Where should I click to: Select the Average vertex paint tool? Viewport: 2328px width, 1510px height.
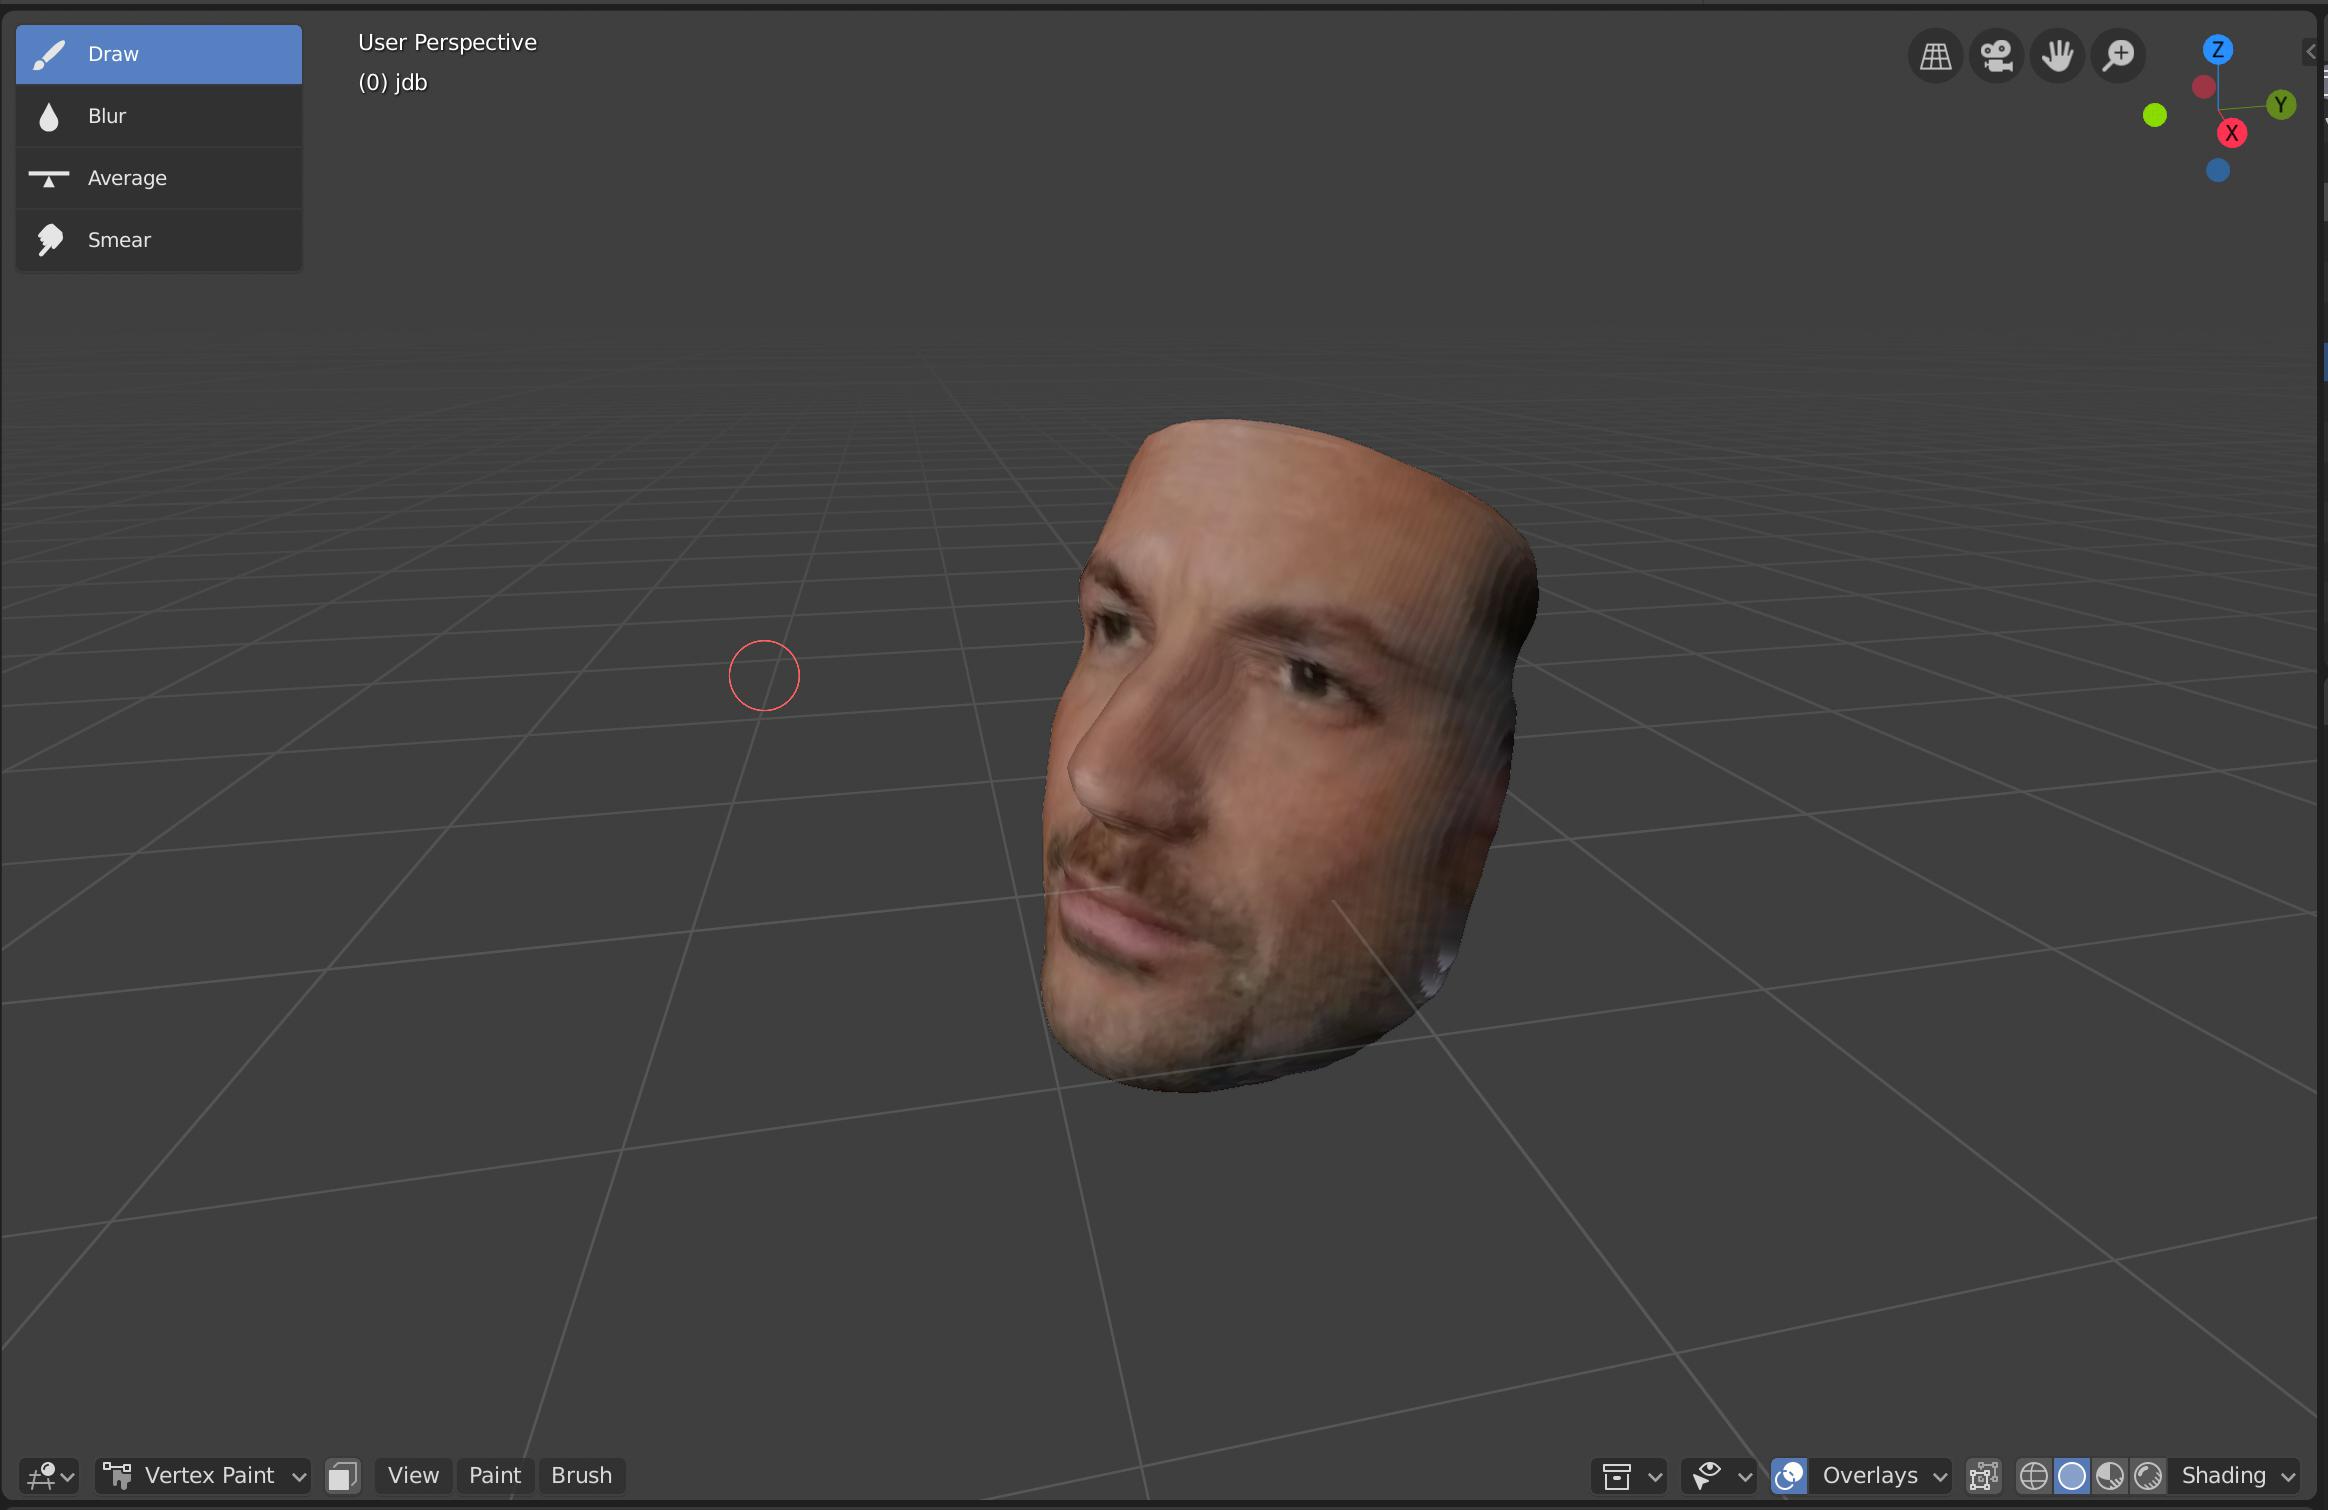pyautogui.click(x=158, y=177)
